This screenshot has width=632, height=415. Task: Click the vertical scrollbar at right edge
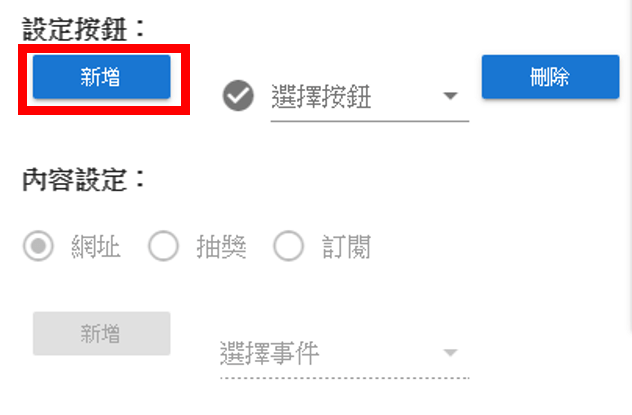pyautogui.click(x=630, y=165)
